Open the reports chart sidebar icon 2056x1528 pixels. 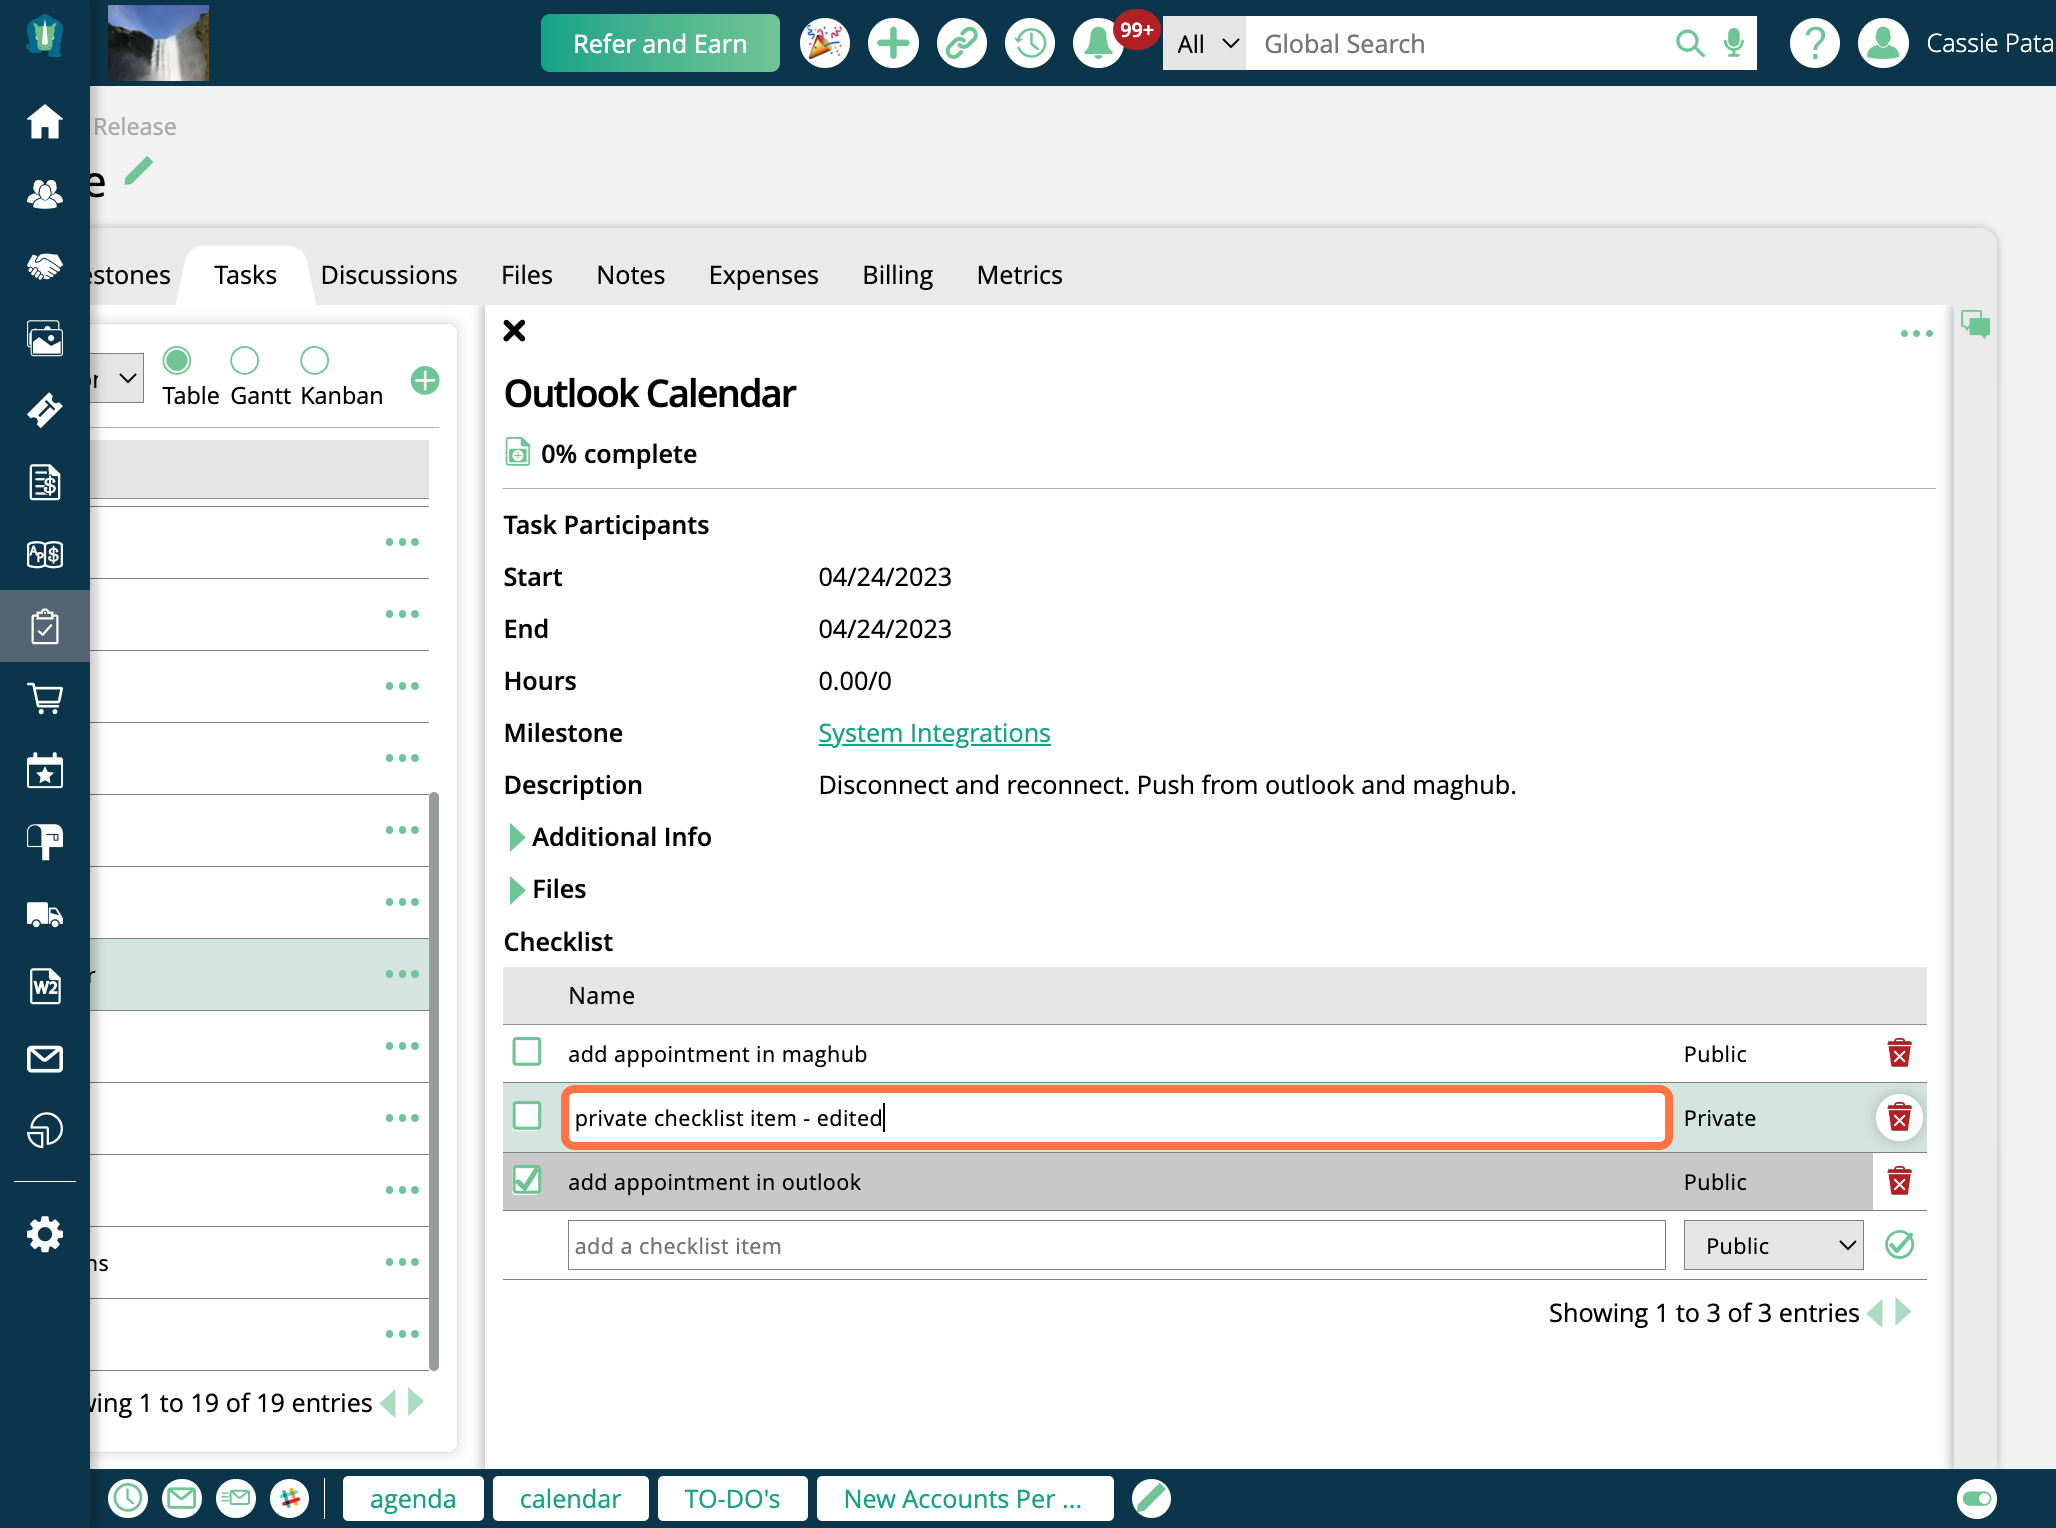coord(45,1130)
